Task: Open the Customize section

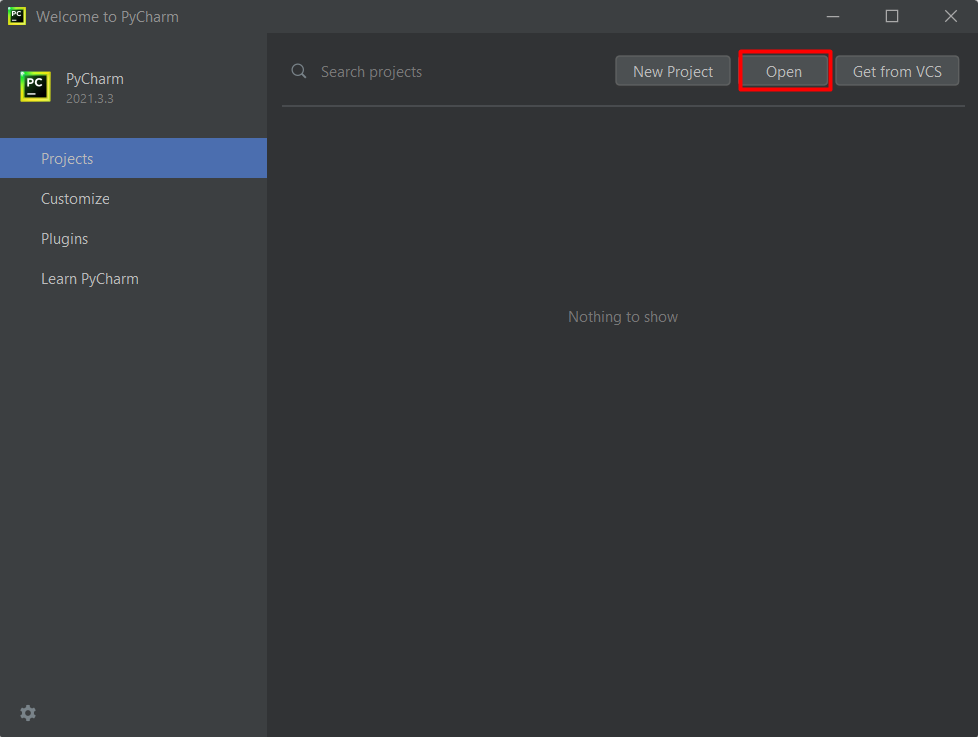Action: coord(75,198)
